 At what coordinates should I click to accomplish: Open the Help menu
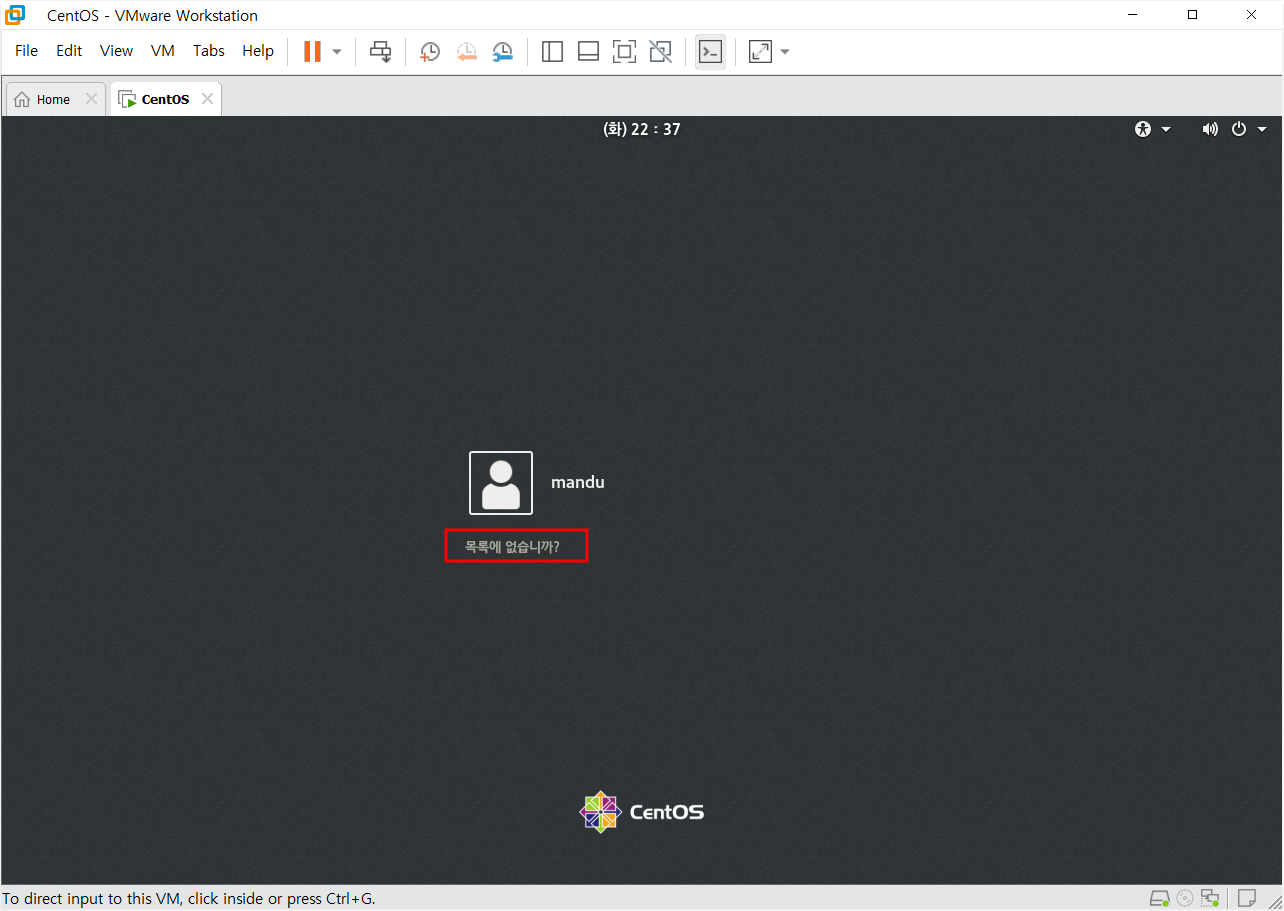coord(258,51)
